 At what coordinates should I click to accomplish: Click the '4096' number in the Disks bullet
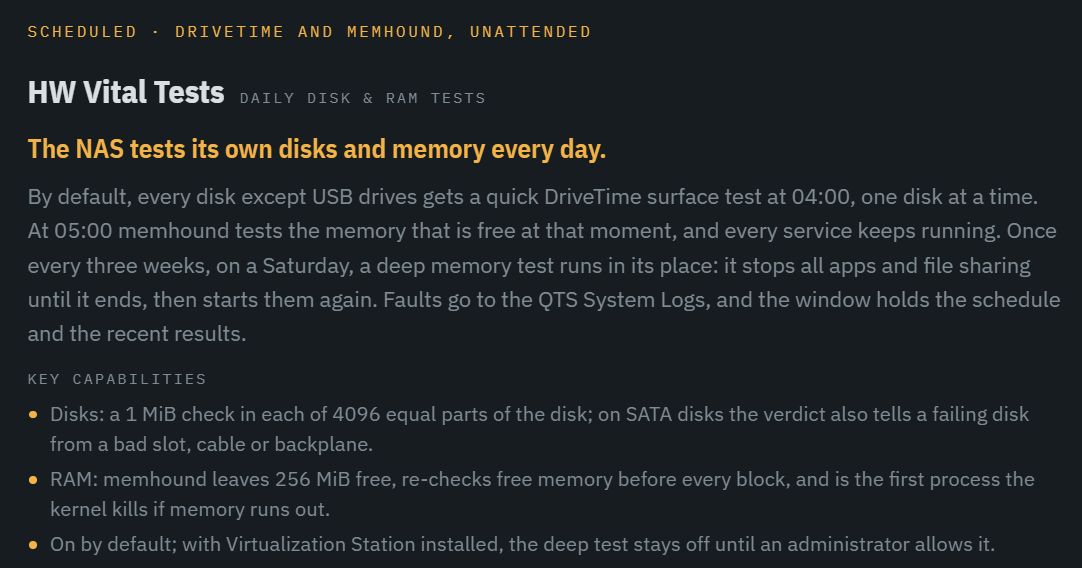tap(356, 414)
